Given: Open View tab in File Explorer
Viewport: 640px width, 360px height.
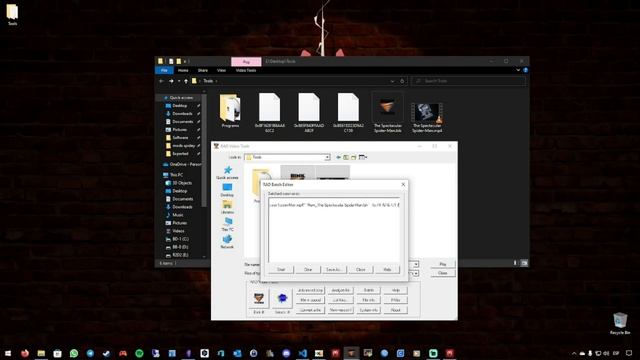Looking at the screenshot, I should (x=221, y=70).
